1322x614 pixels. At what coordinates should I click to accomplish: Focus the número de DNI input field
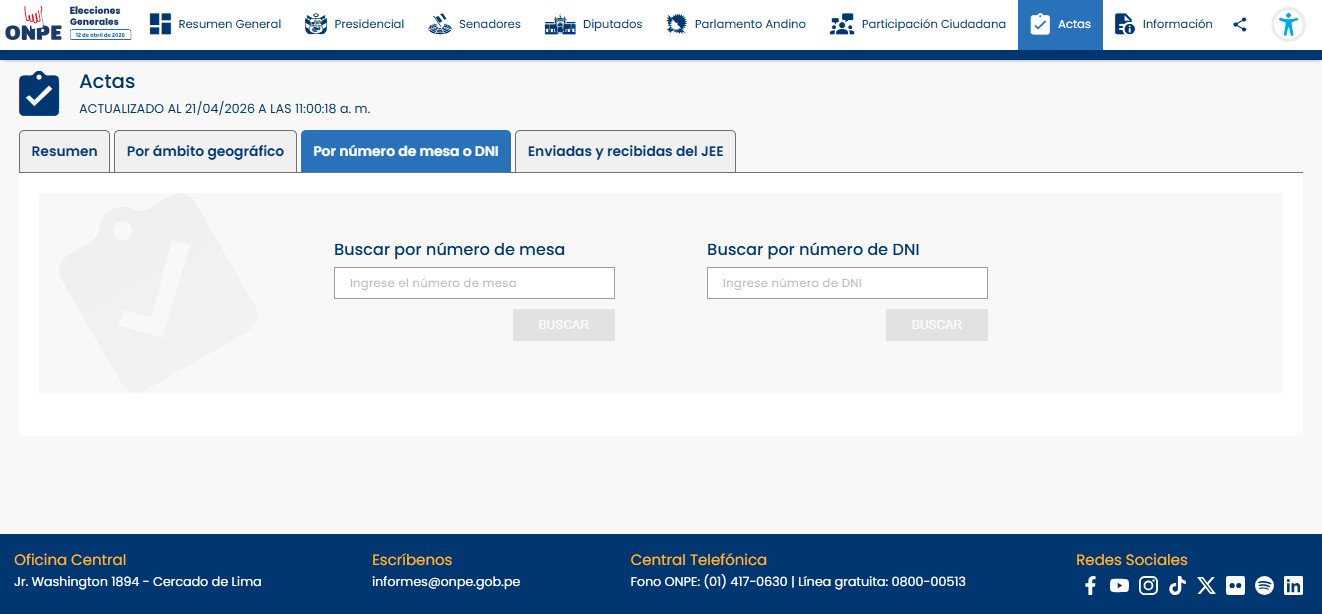point(847,283)
